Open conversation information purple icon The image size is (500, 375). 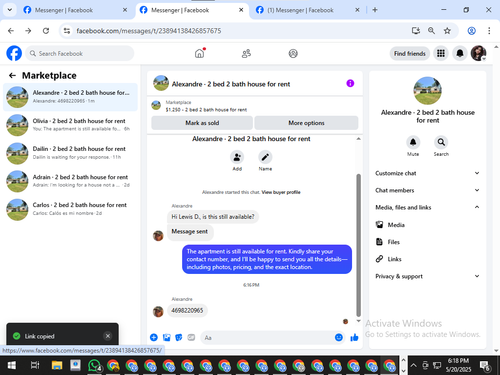click(x=350, y=83)
